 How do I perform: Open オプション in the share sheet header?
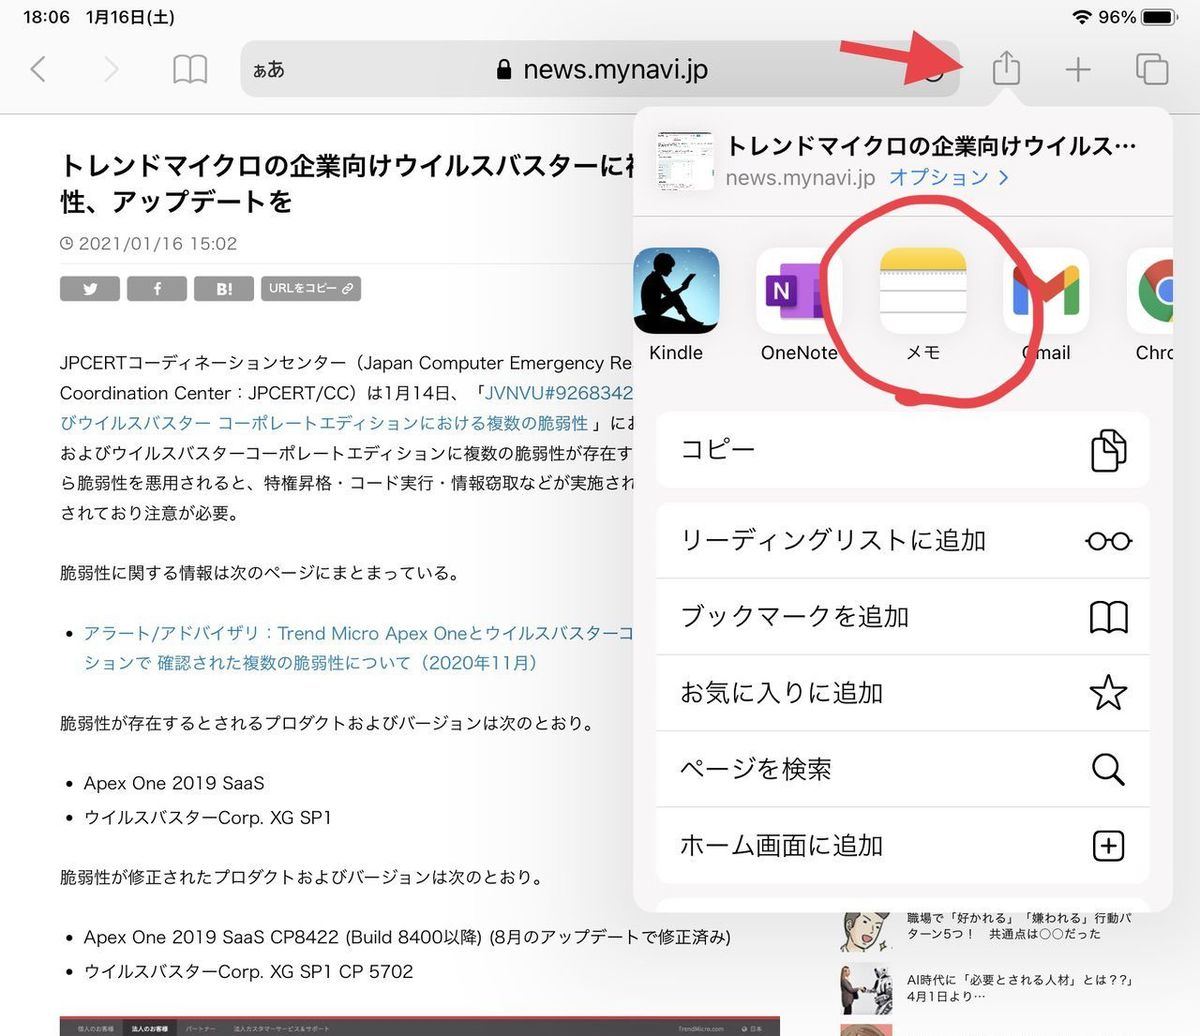click(948, 177)
